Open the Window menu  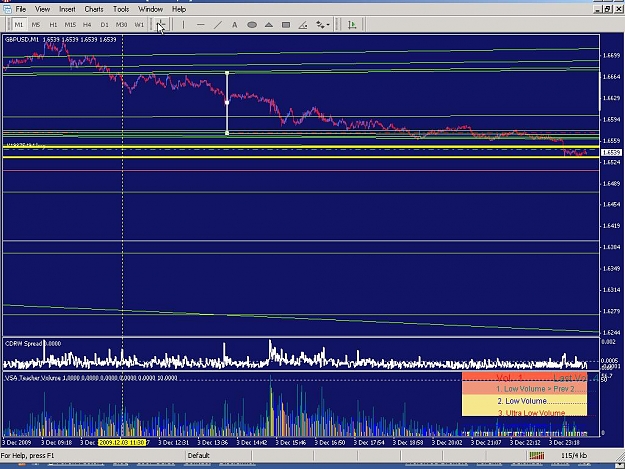click(150, 9)
